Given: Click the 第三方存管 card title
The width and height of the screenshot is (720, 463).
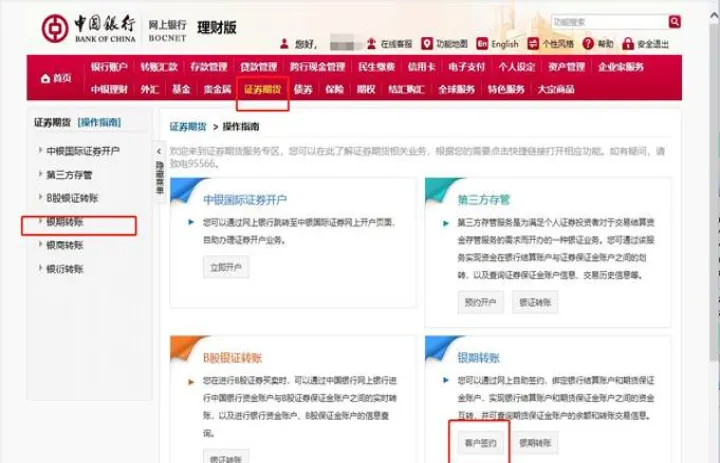Looking at the screenshot, I should [x=484, y=200].
